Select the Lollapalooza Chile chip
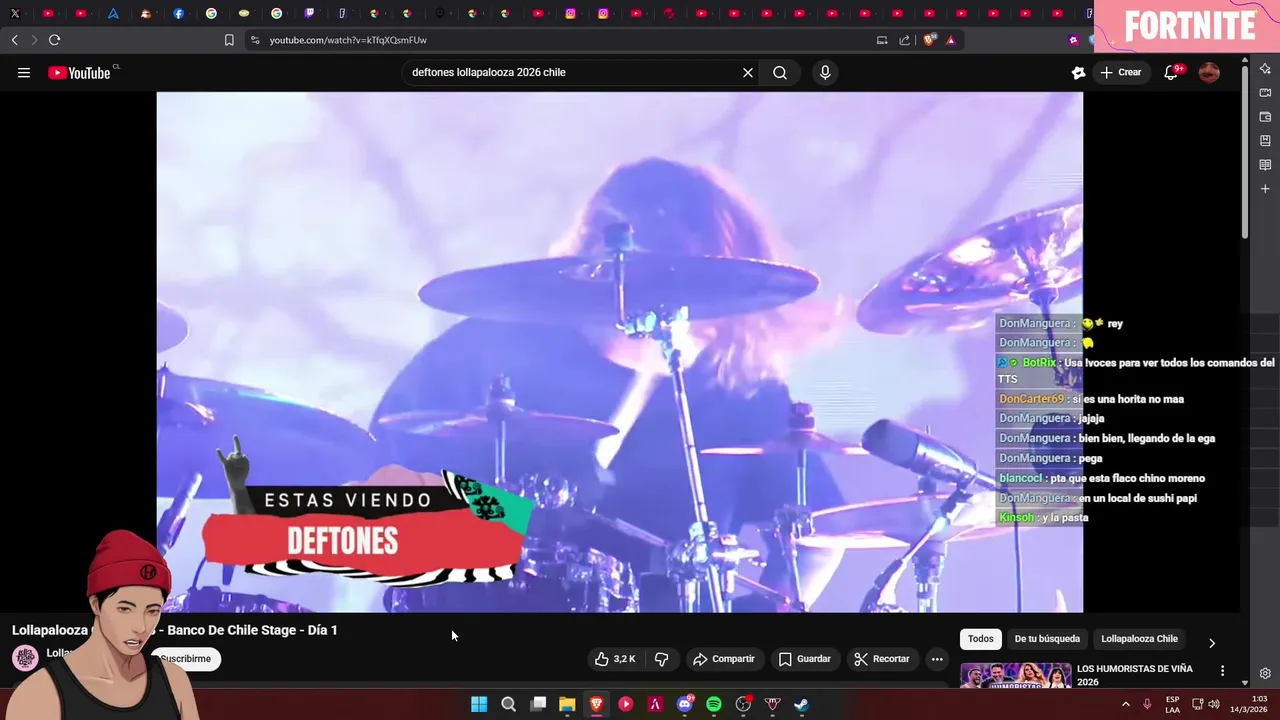The width and height of the screenshot is (1280, 720). 1139,639
